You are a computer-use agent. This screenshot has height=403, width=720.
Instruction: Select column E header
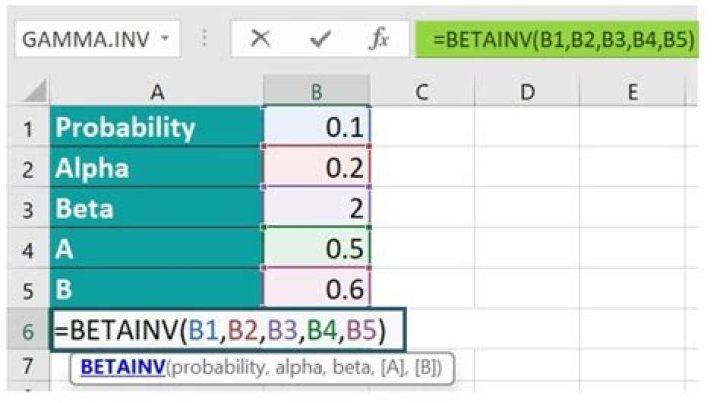click(632, 92)
